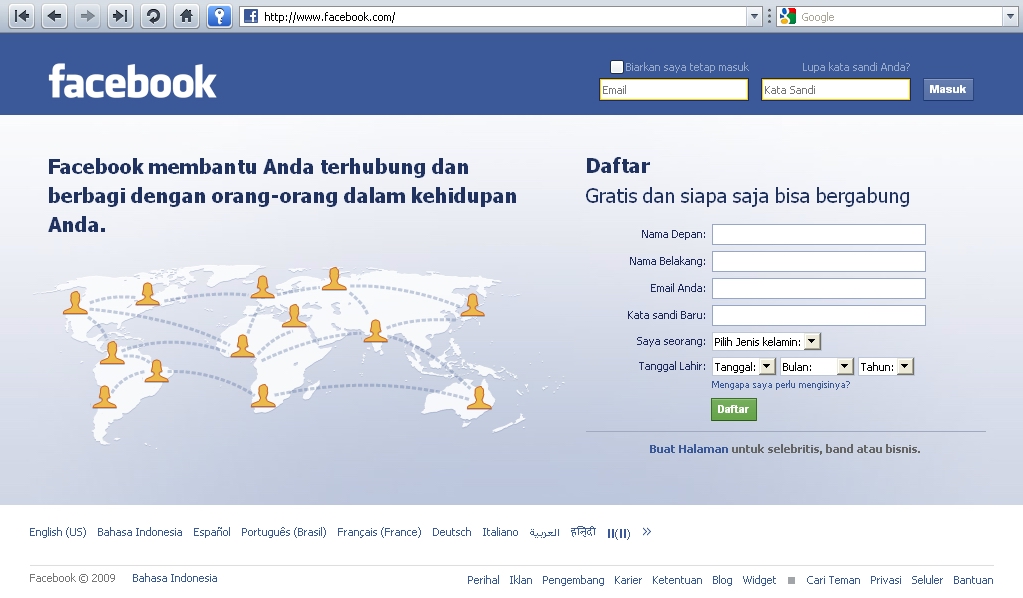Go to first page with rewind button
Image resolution: width=1023 pixels, height=598 pixels.
click(x=22, y=16)
